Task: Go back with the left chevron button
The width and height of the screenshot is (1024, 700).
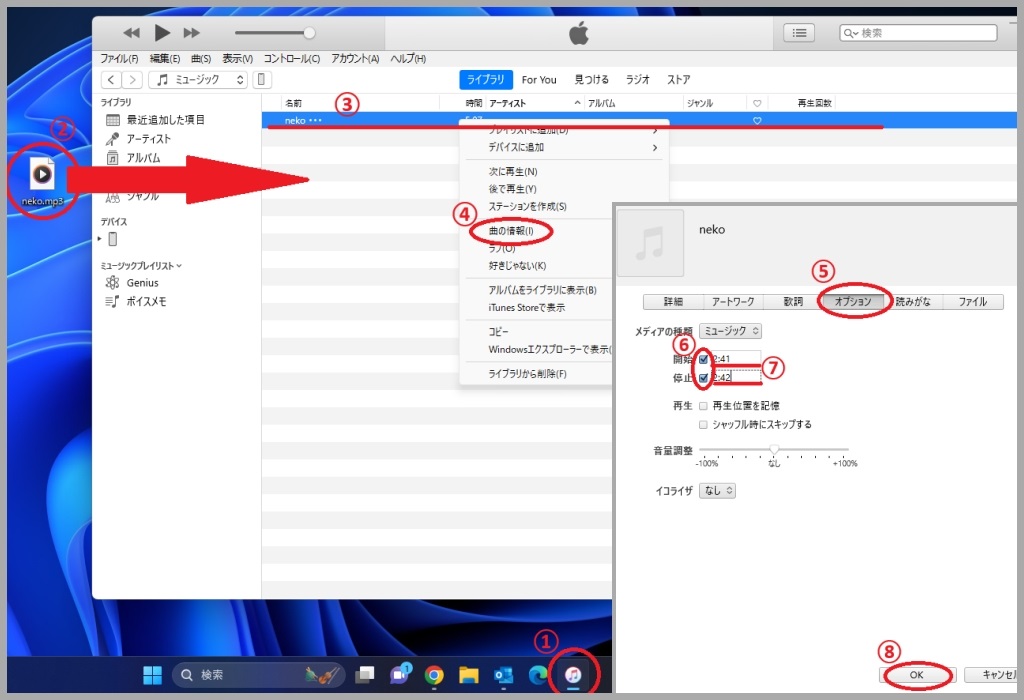Action: [x=112, y=80]
